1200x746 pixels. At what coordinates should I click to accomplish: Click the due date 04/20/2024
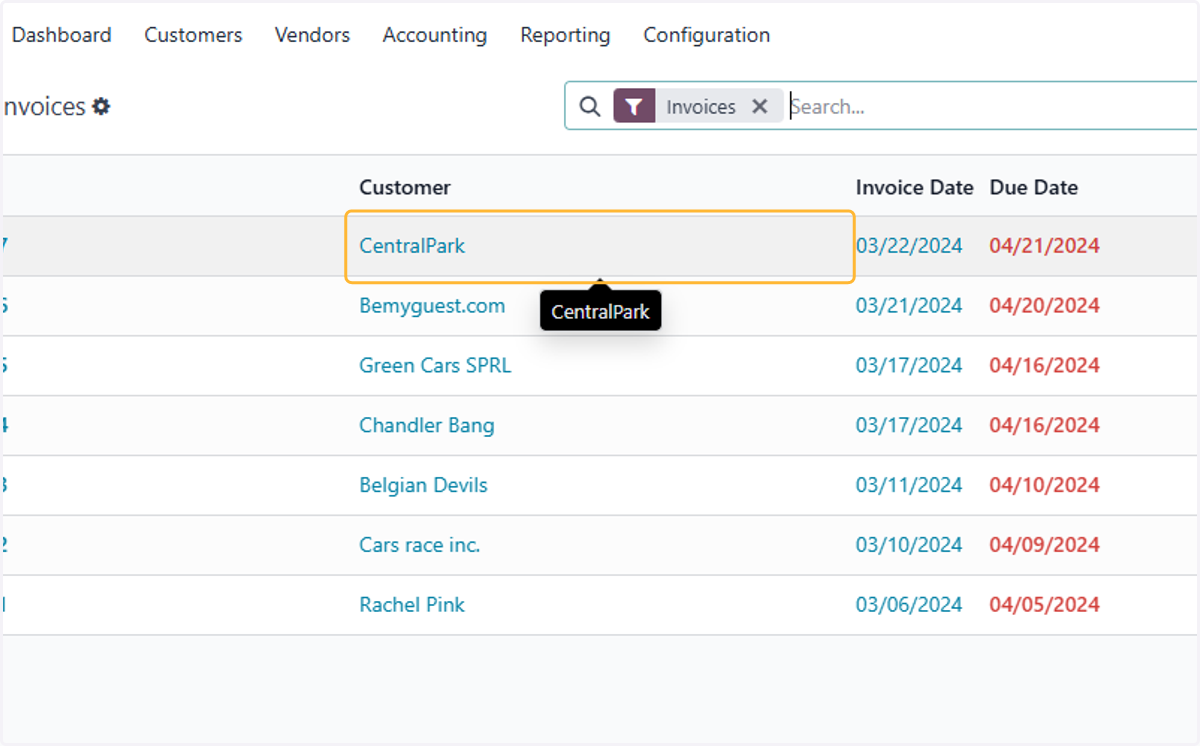(1045, 305)
